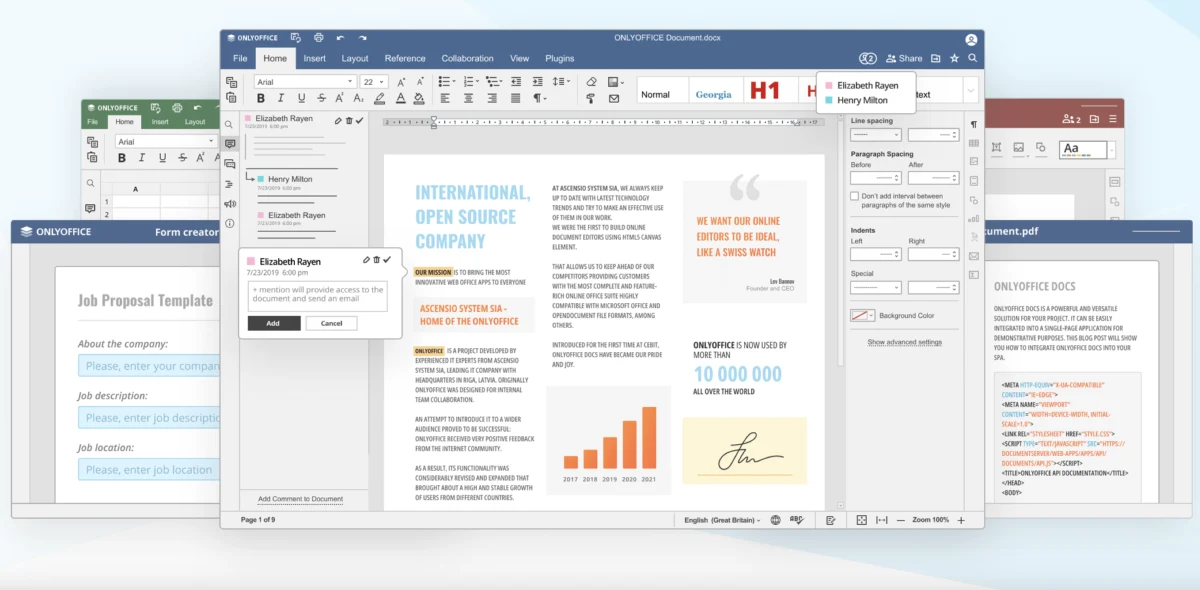
Task: Click job location field in Form creator window
Action: [150, 469]
